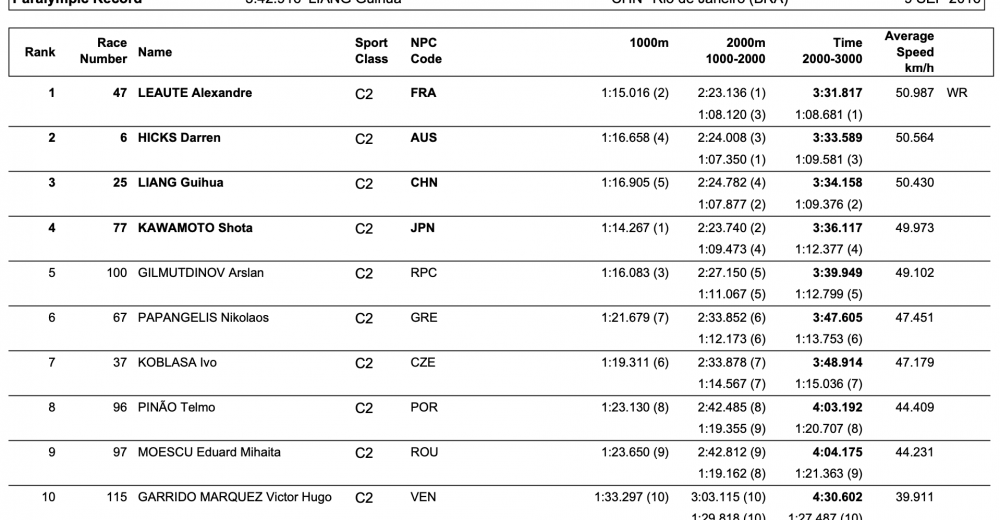Select GARRIDO MARQUEZ Victor Hugo's name
This screenshot has width=1000, height=520.
234,497
